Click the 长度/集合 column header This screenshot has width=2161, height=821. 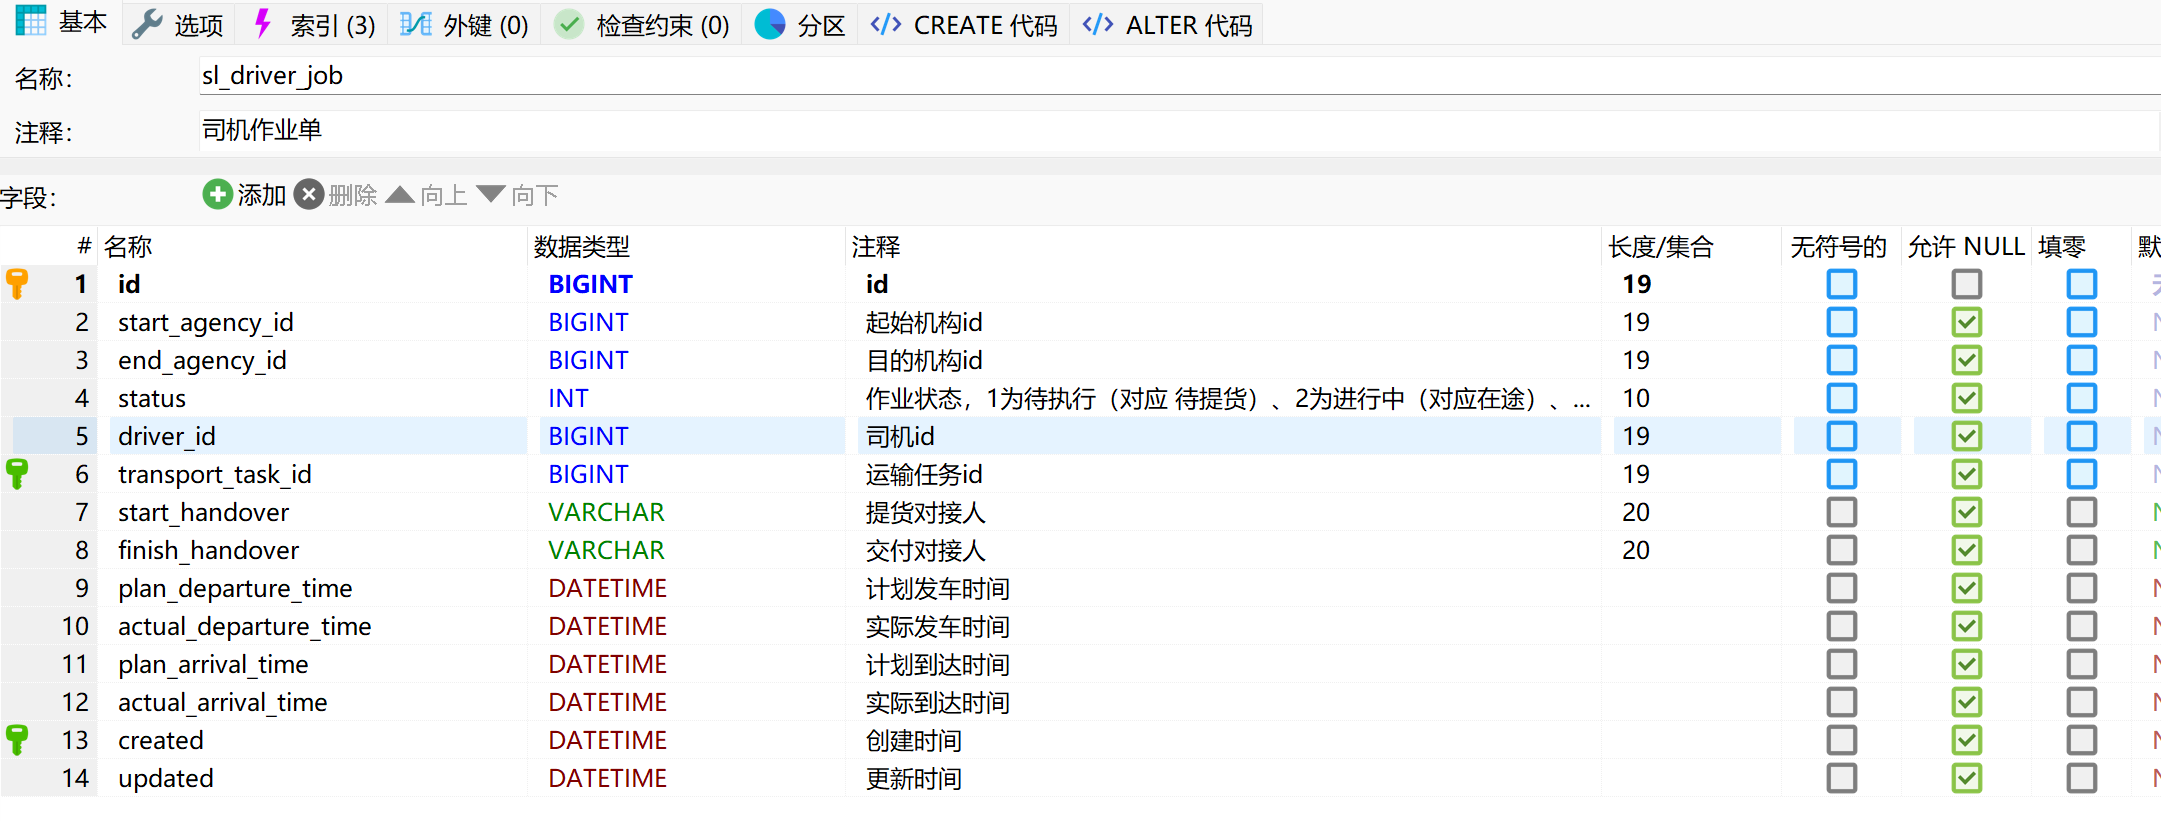click(x=1661, y=247)
